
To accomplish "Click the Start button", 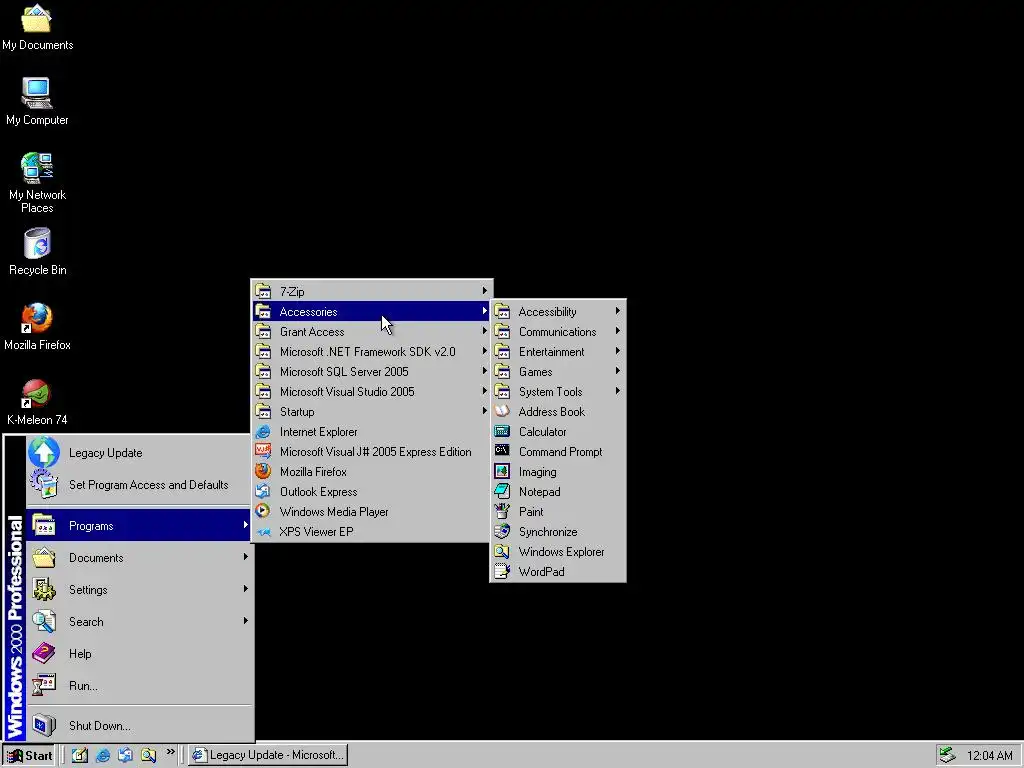I will pyautogui.click(x=29, y=756).
